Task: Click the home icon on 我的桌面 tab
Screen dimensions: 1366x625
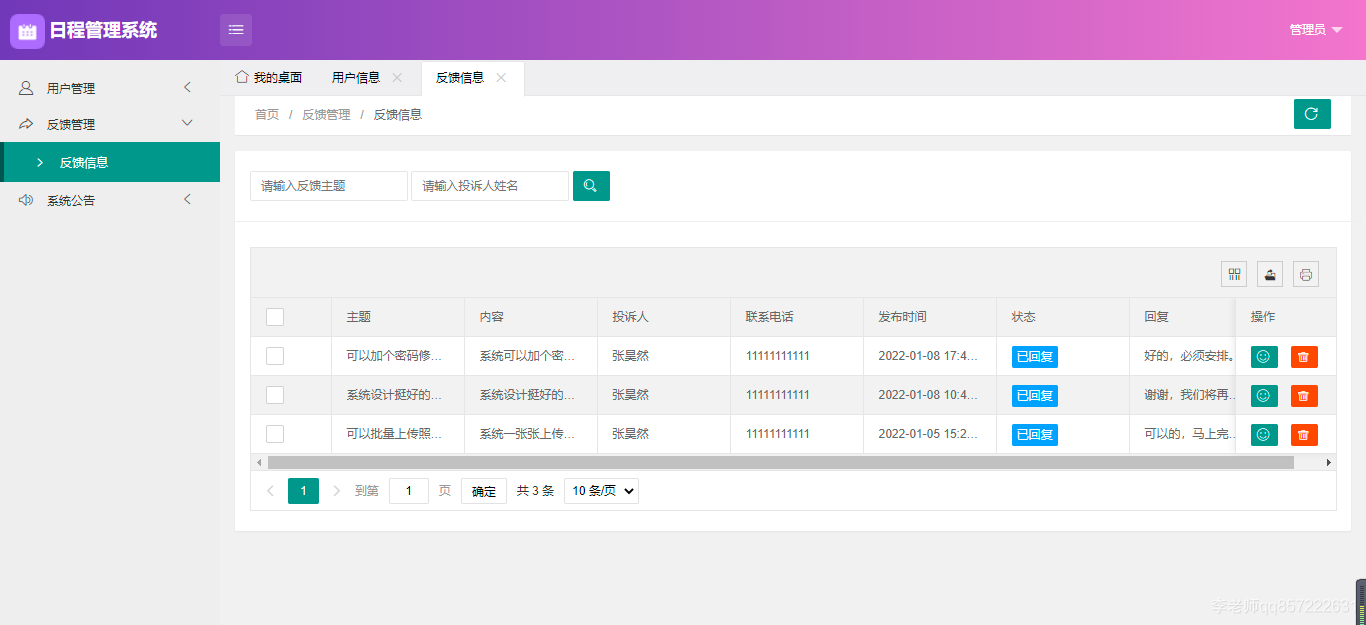Action: click(x=241, y=77)
